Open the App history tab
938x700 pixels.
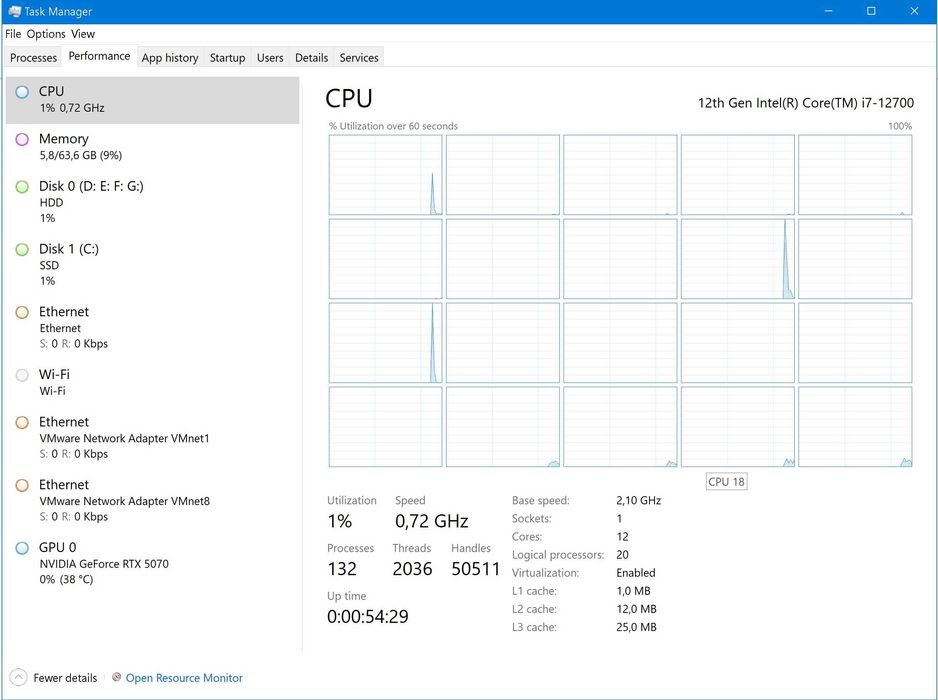click(x=170, y=58)
